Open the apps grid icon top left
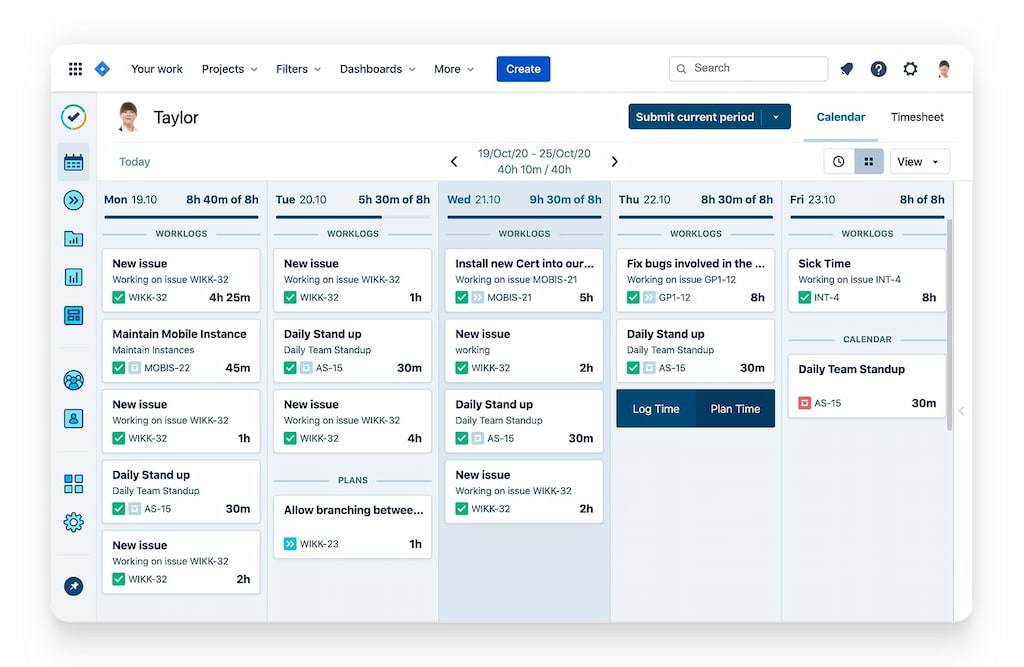Image resolution: width=1024 pixels, height=667 pixels. click(x=75, y=68)
